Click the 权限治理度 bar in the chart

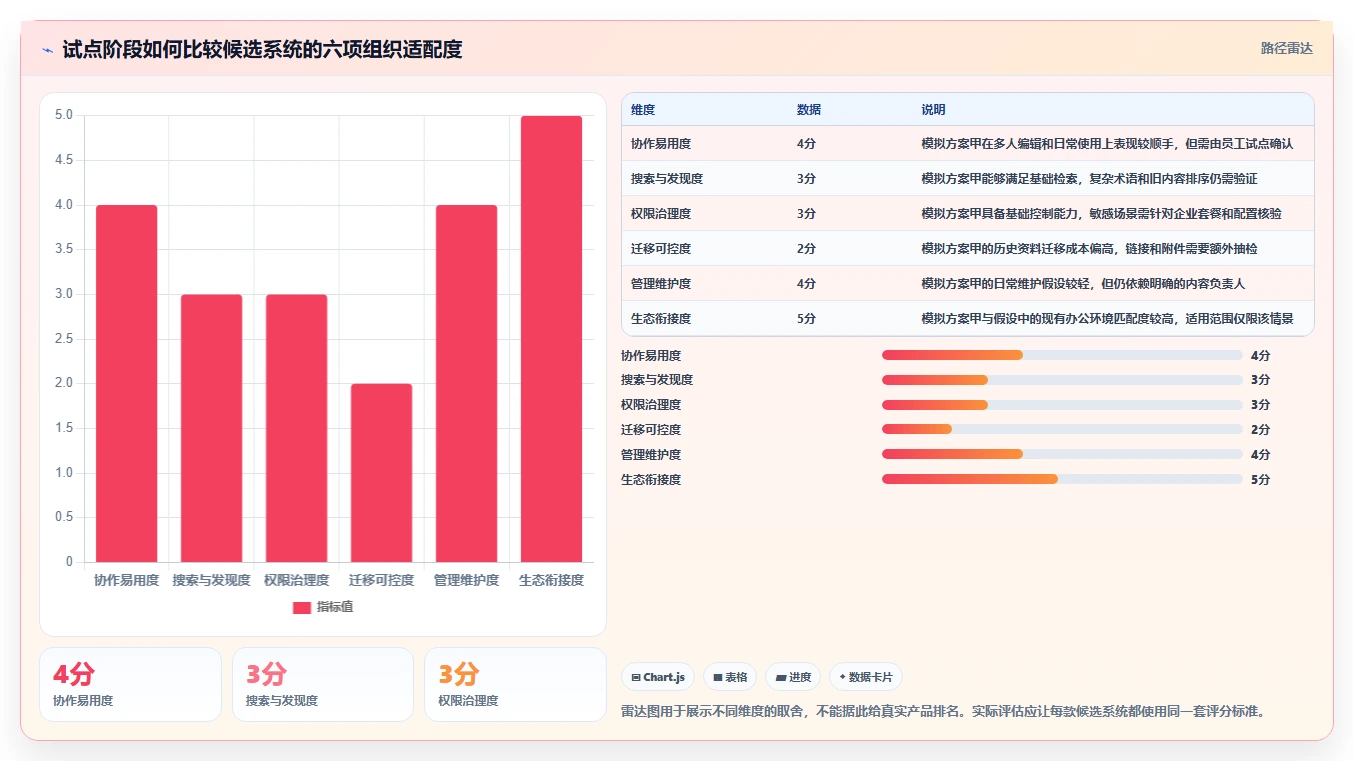point(296,428)
